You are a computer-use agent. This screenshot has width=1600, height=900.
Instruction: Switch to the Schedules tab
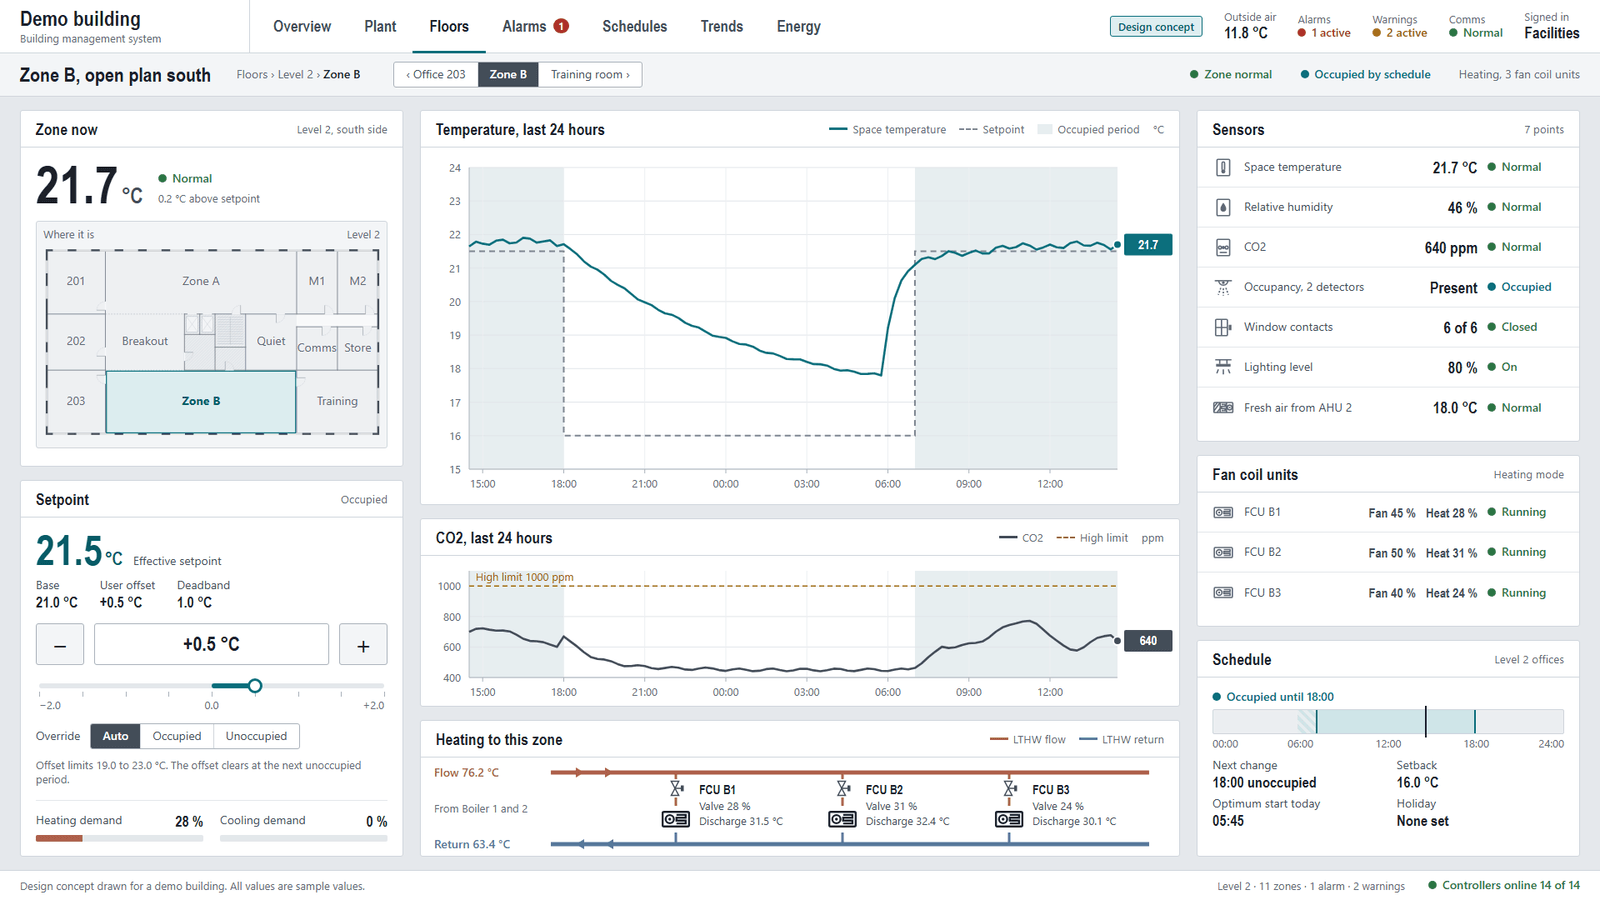[x=634, y=27]
